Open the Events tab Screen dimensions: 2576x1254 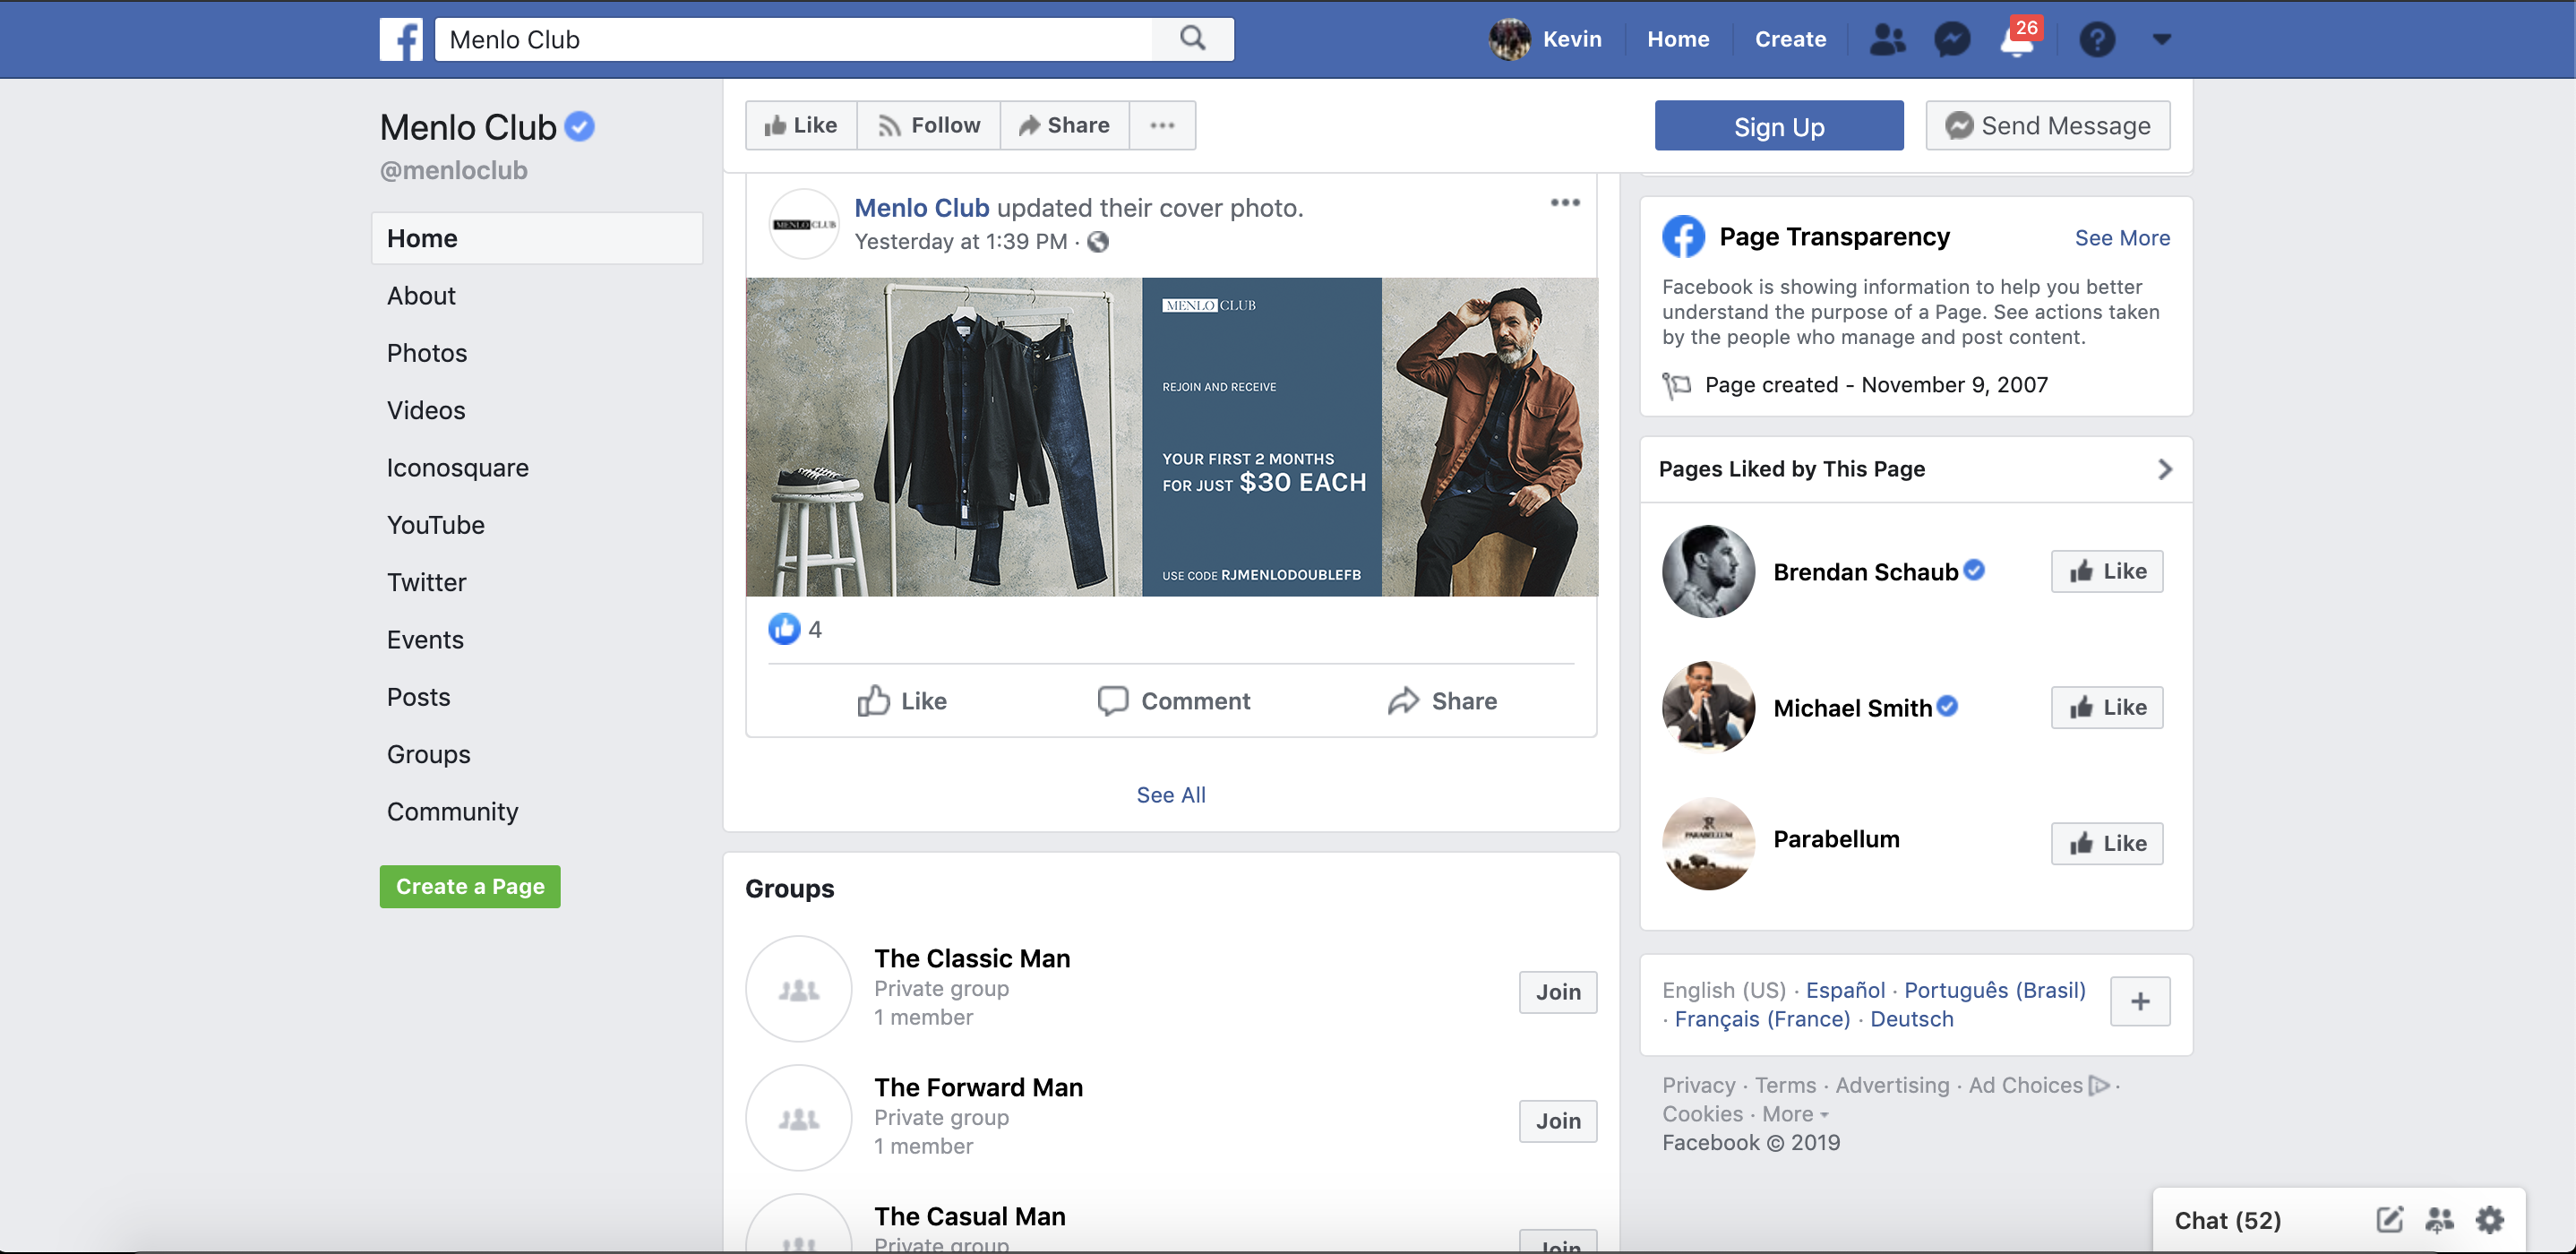pyautogui.click(x=425, y=640)
